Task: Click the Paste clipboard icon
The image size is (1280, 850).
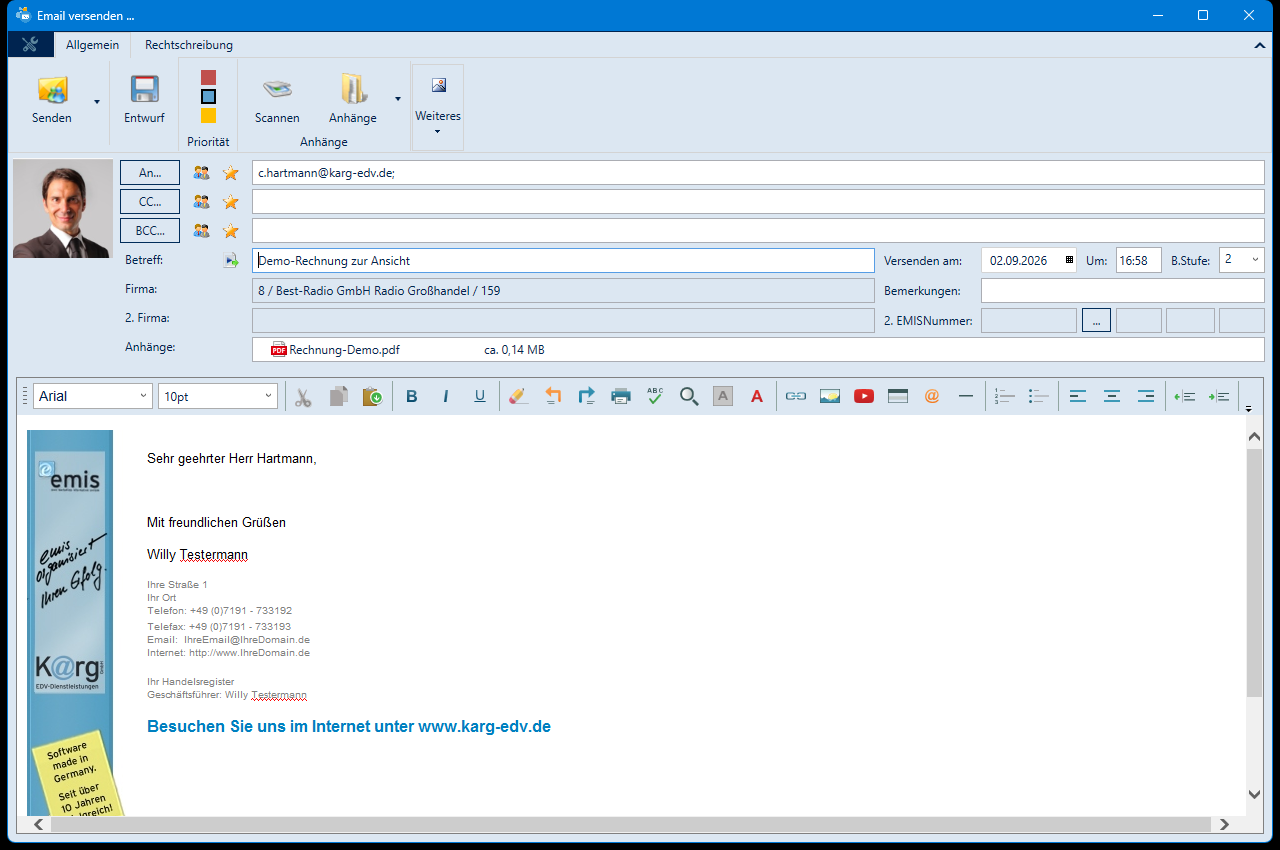Action: (372, 396)
